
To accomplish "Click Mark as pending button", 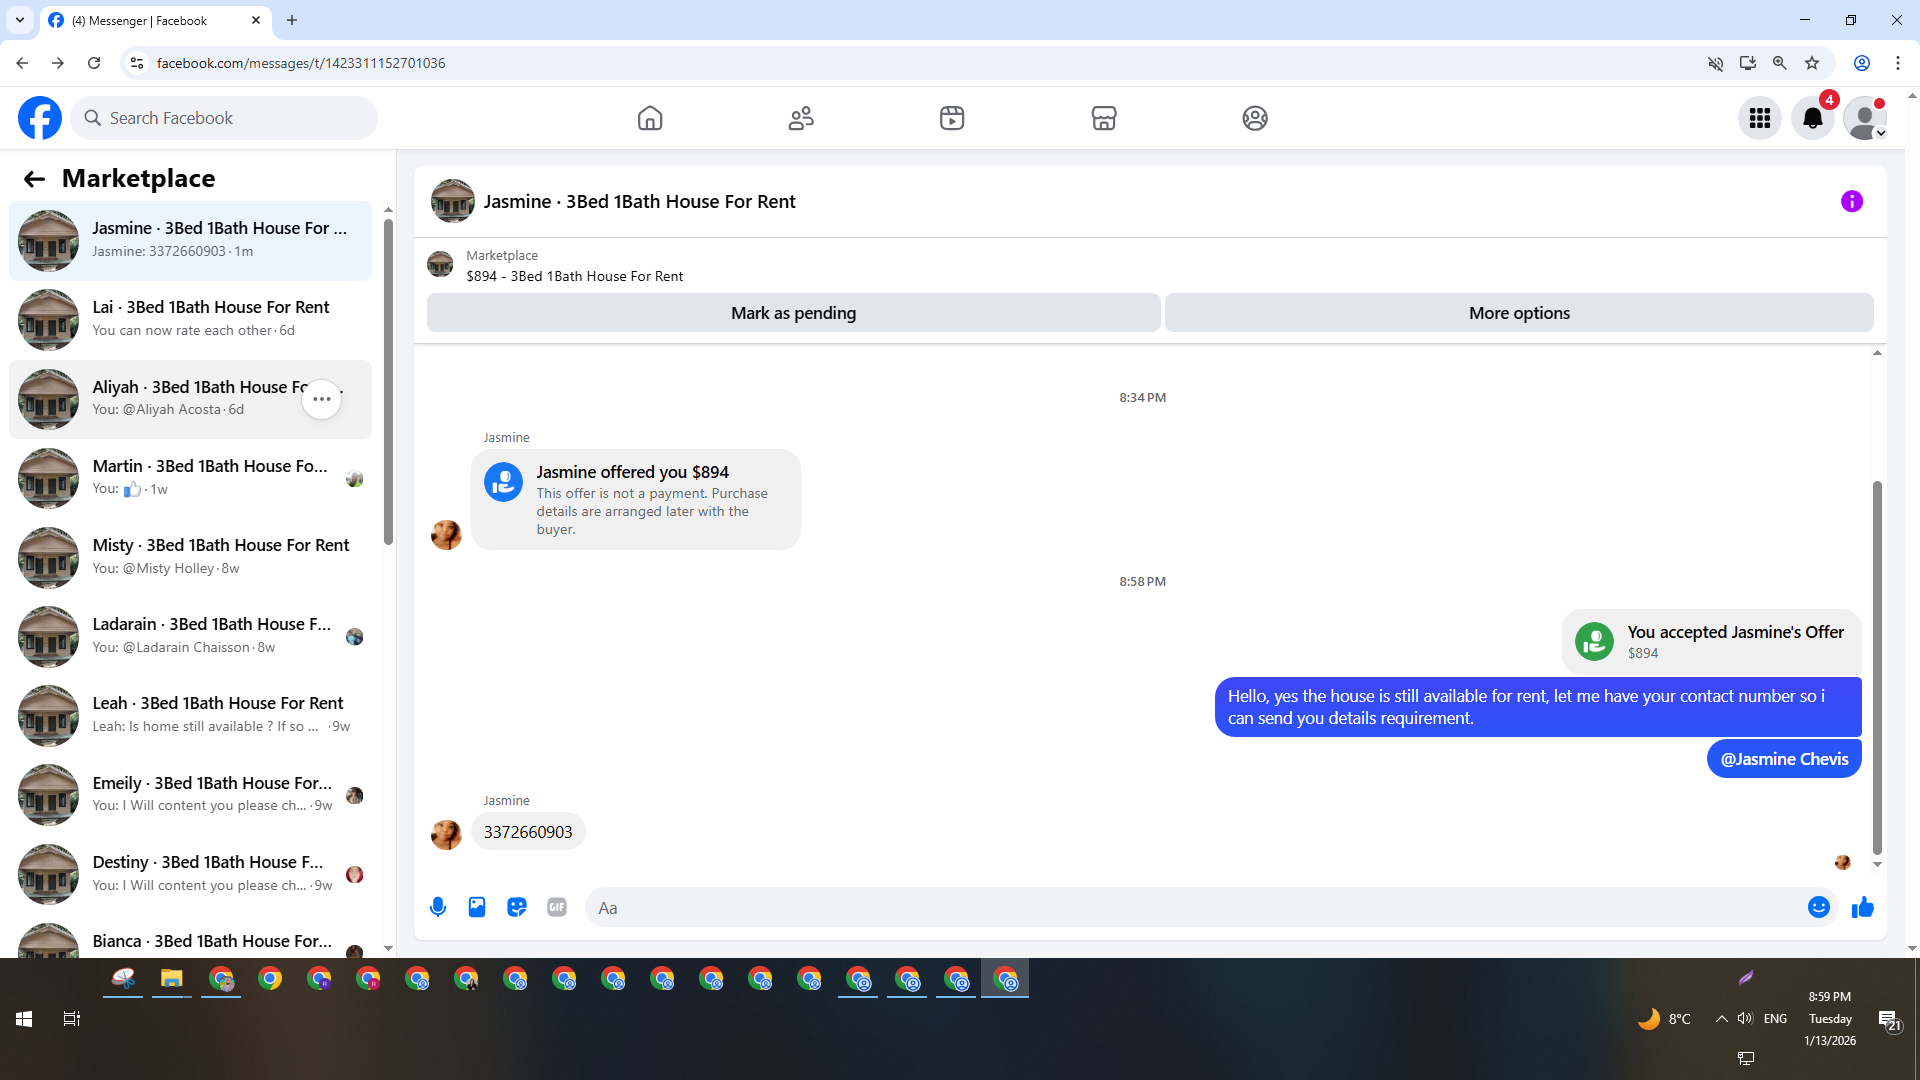I will coord(793,313).
